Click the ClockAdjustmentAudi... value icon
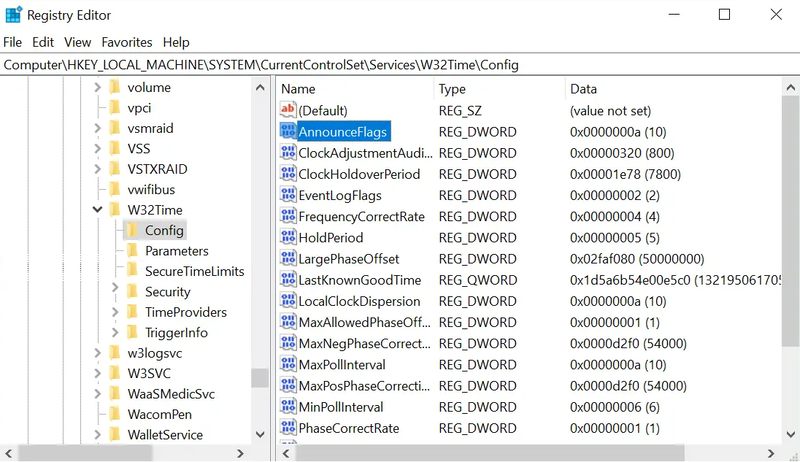 [x=288, y=152]
